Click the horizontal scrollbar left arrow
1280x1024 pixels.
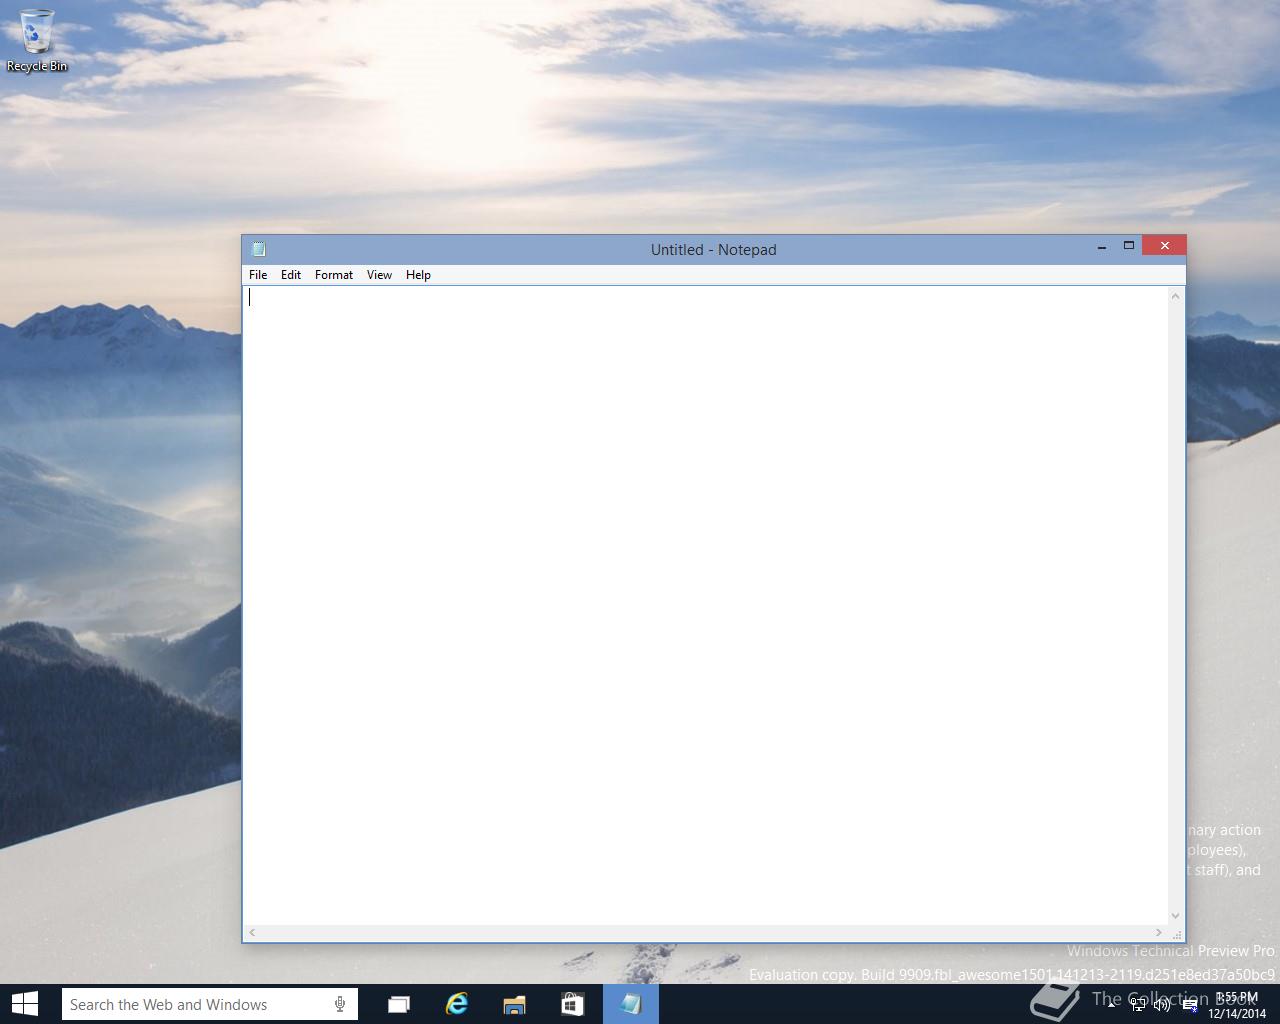coord(252,932)
